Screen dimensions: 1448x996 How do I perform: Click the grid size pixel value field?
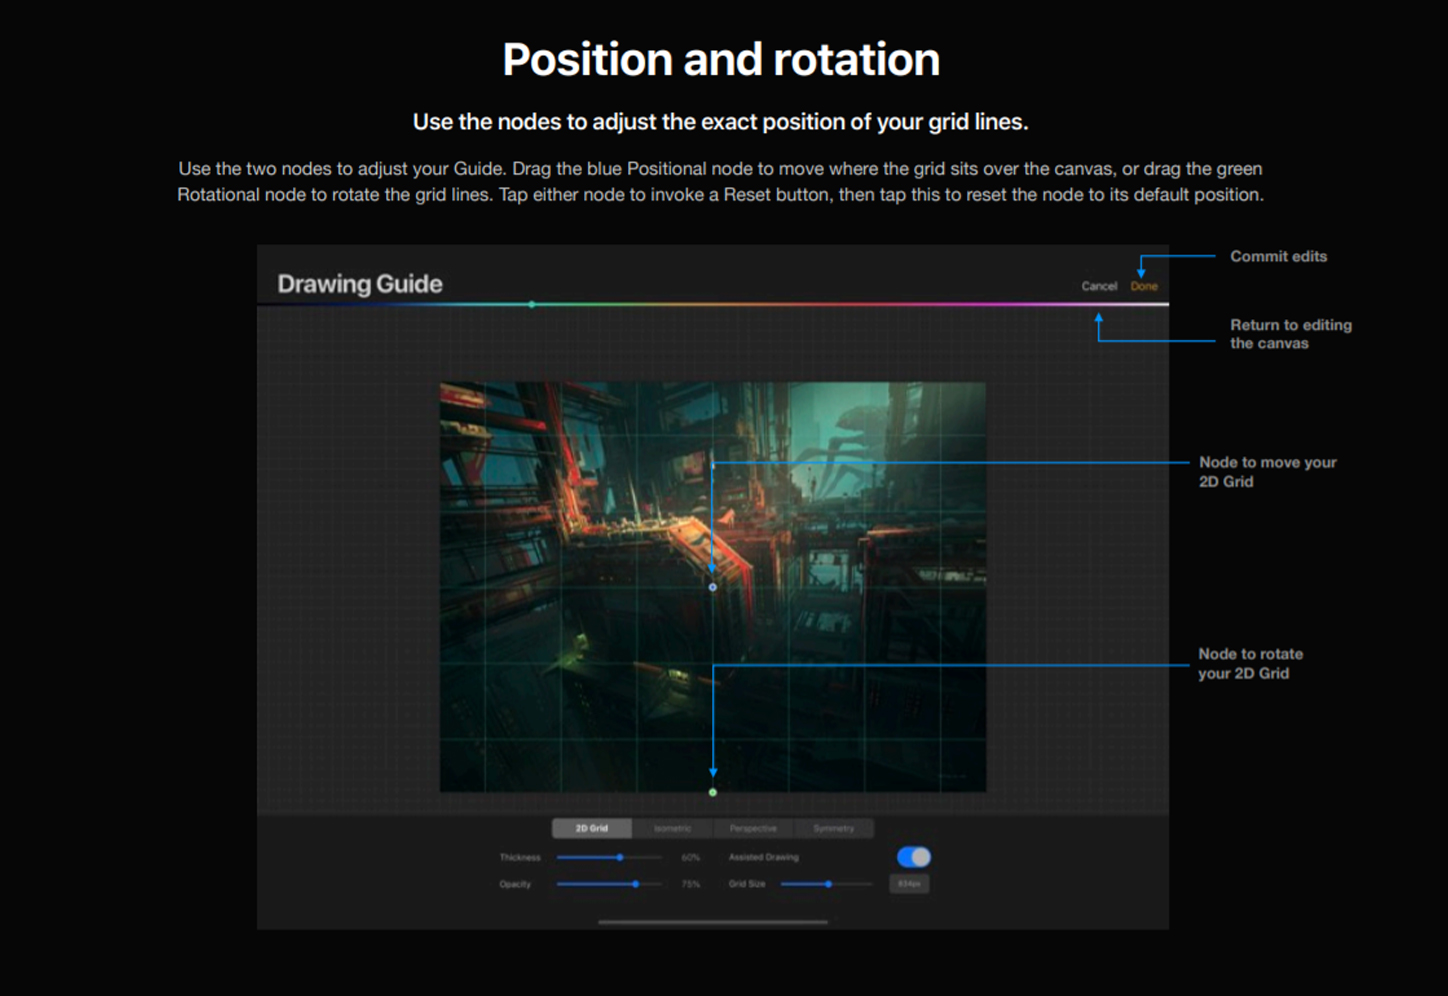[x=909, y=884]
